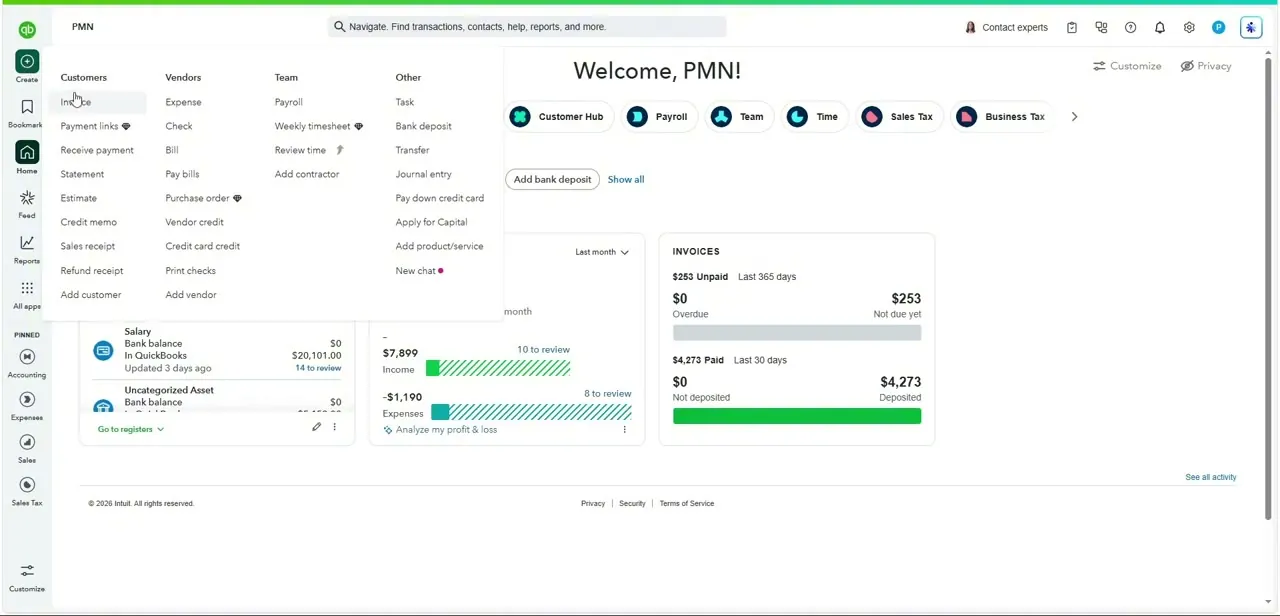Open the Business Tax shortcut chip
The height and width of the screenshot is (616, 1280).
pyautogui.click(x=1002, y=117)
